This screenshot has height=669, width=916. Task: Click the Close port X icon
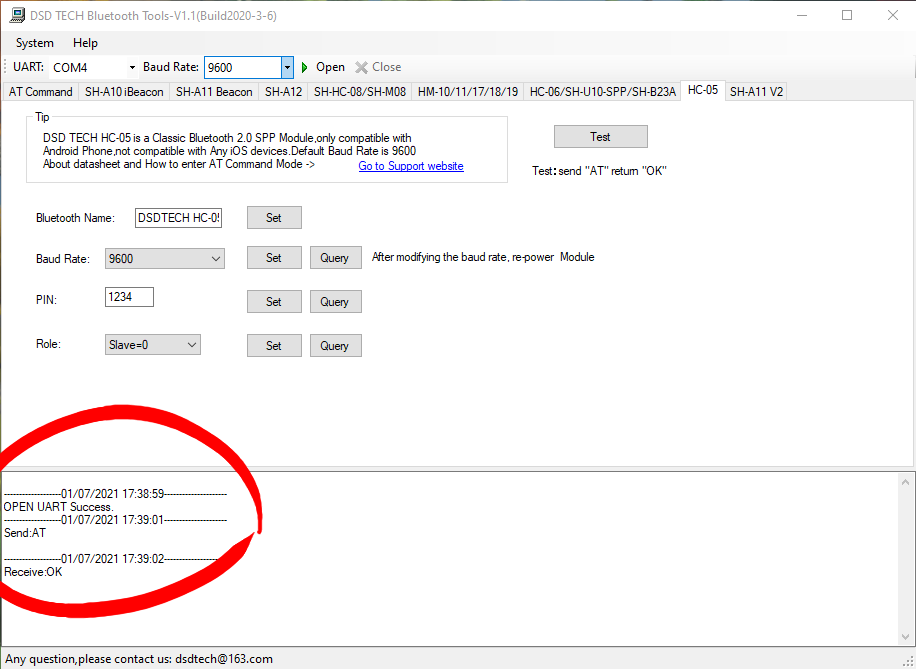(x=362, y=68)
